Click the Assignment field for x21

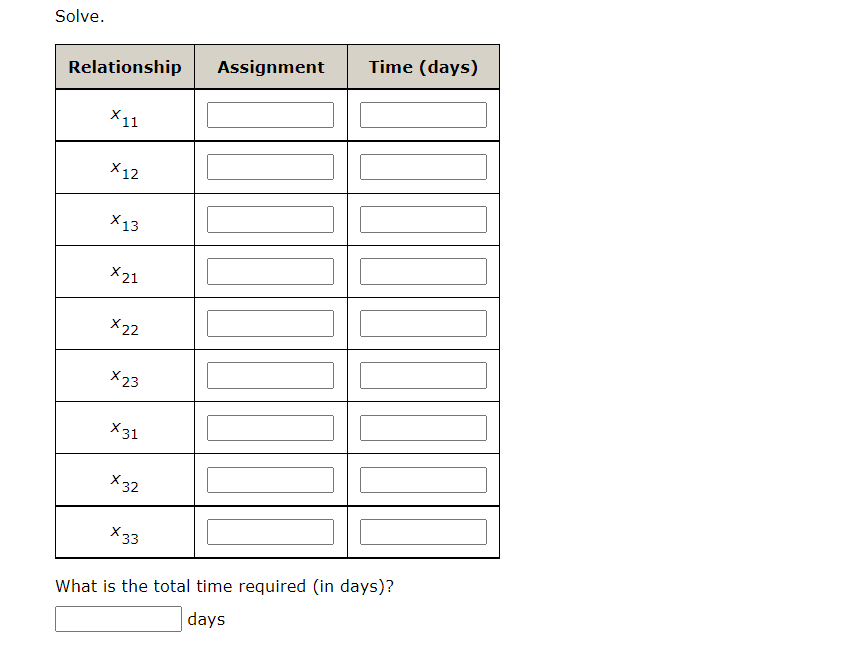[x=270, y=271]
